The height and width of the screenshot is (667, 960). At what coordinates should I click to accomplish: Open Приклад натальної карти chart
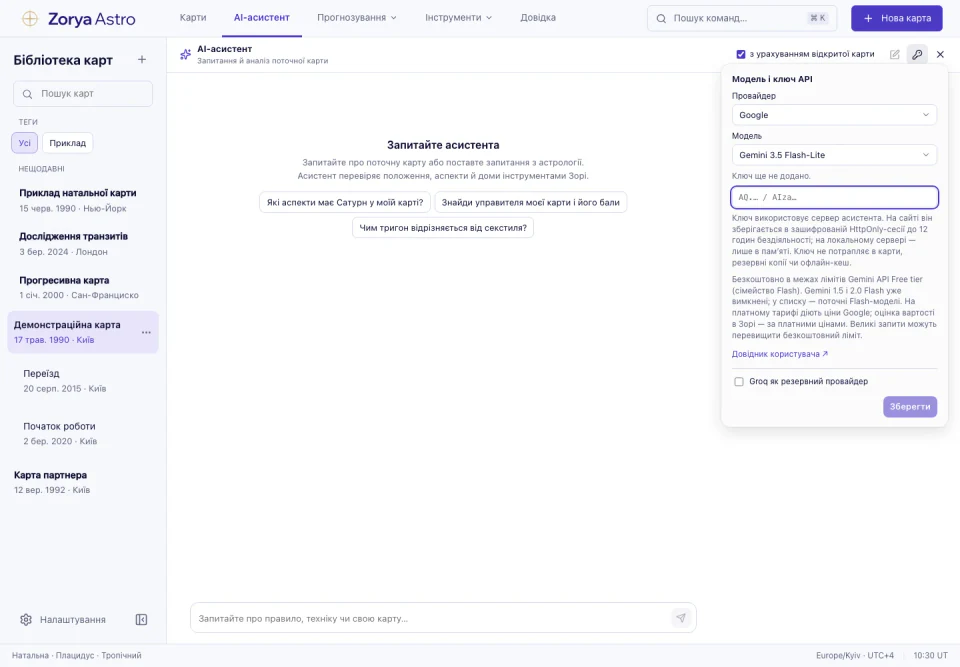83,200
